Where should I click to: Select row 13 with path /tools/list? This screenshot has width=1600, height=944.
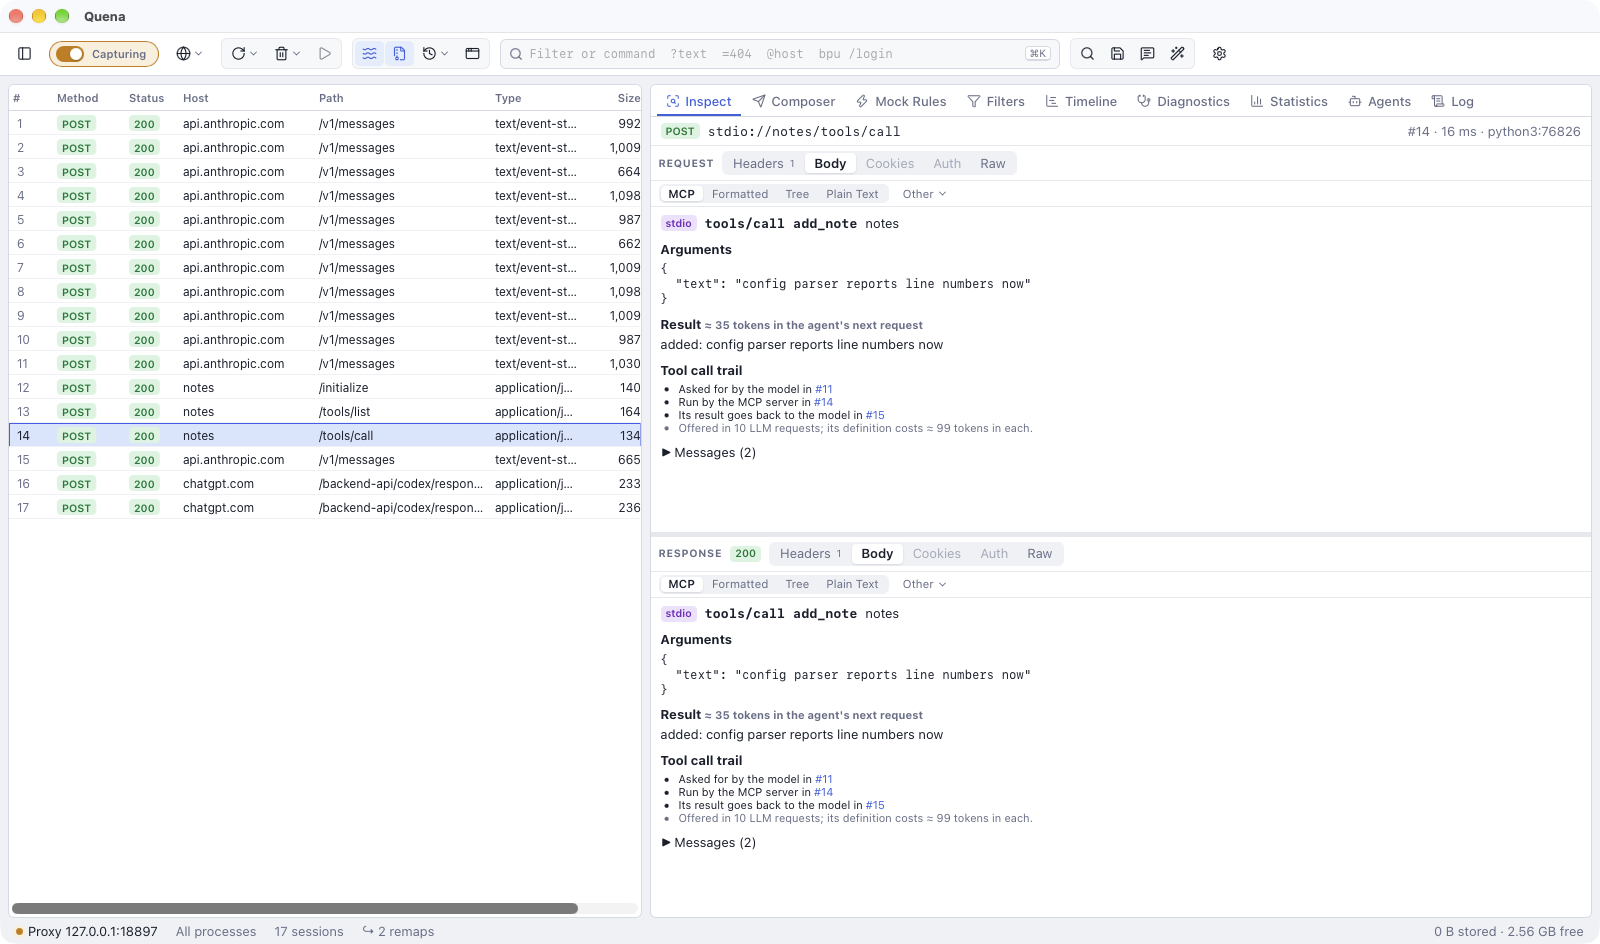[325, 412]
